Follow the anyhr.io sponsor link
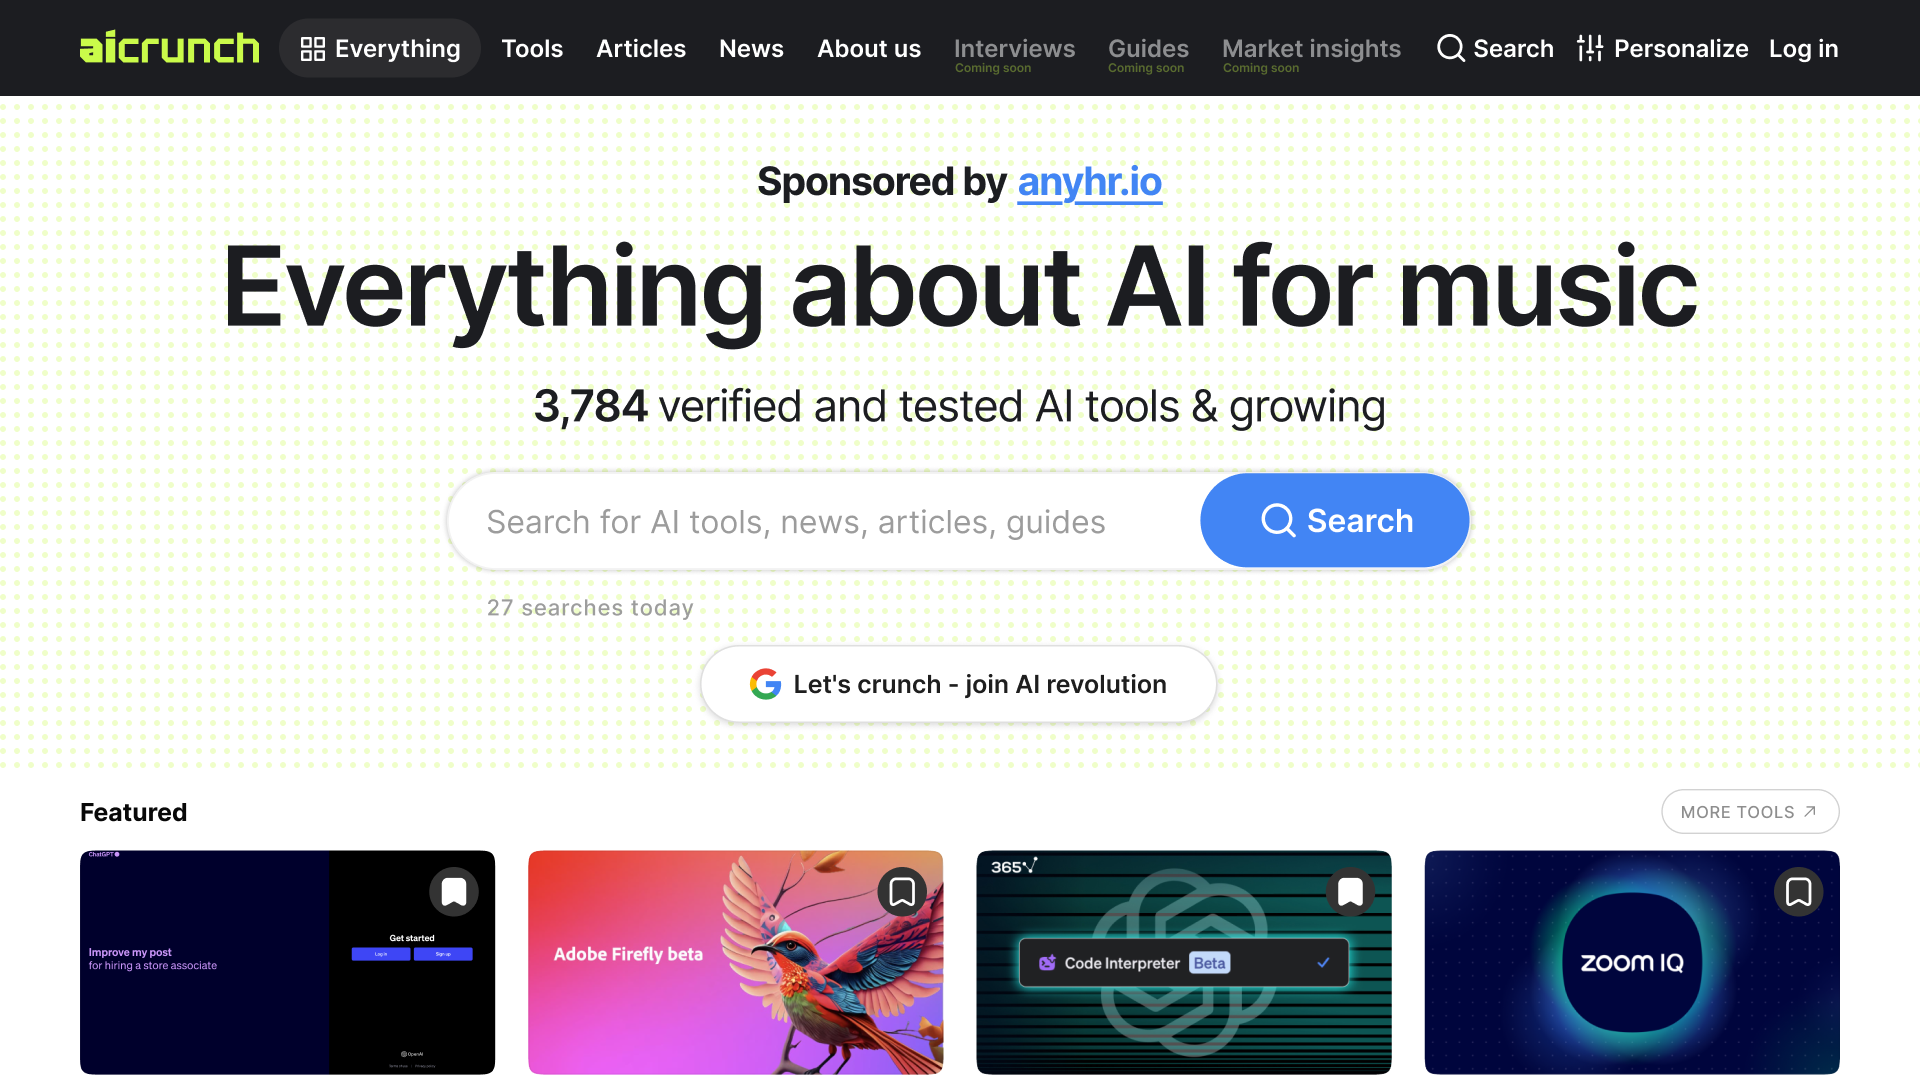This screenshot has height=1080, width=1920. pyautogui.click(x=1089, y=182)
